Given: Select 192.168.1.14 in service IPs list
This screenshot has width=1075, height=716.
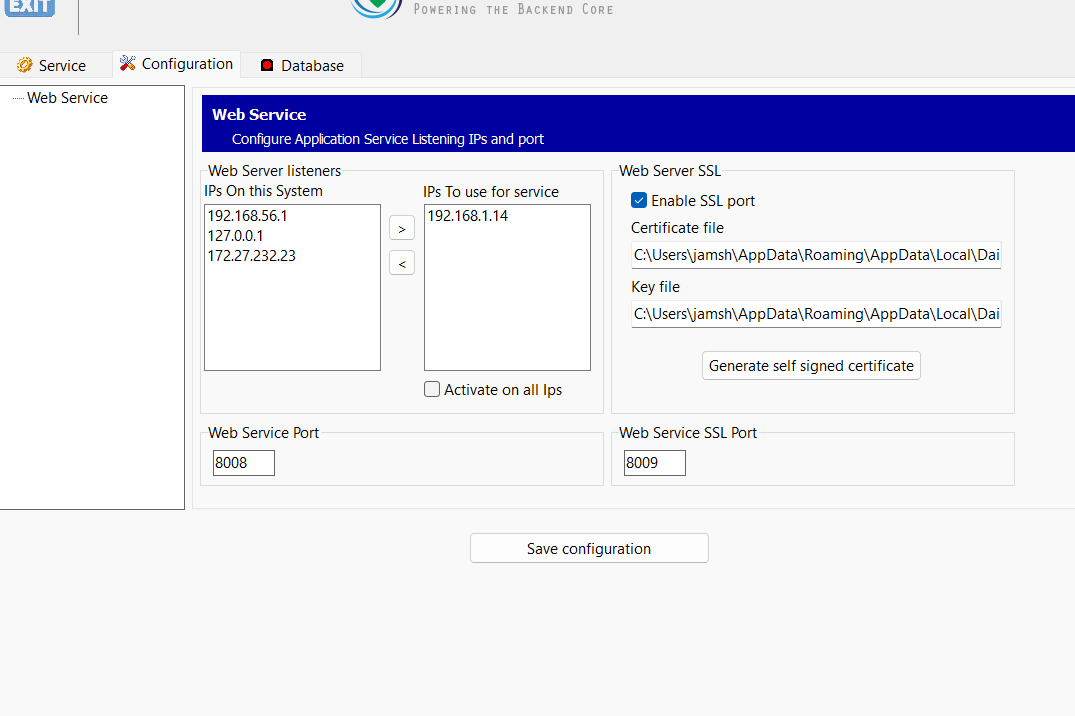Looking at the screenshot, I should click(x=467, y=216).
